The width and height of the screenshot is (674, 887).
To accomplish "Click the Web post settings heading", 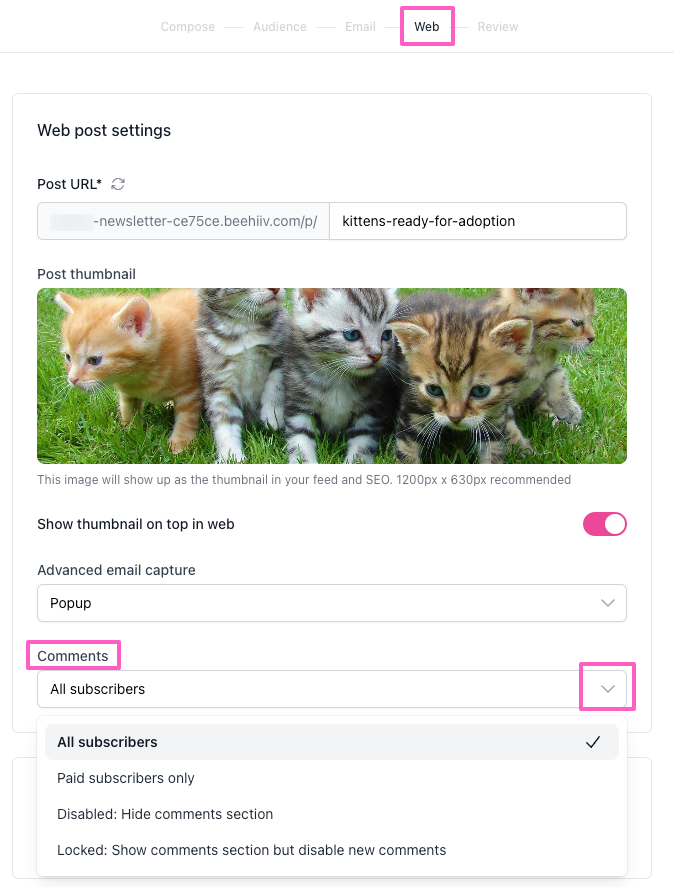I will pos(104,130).
